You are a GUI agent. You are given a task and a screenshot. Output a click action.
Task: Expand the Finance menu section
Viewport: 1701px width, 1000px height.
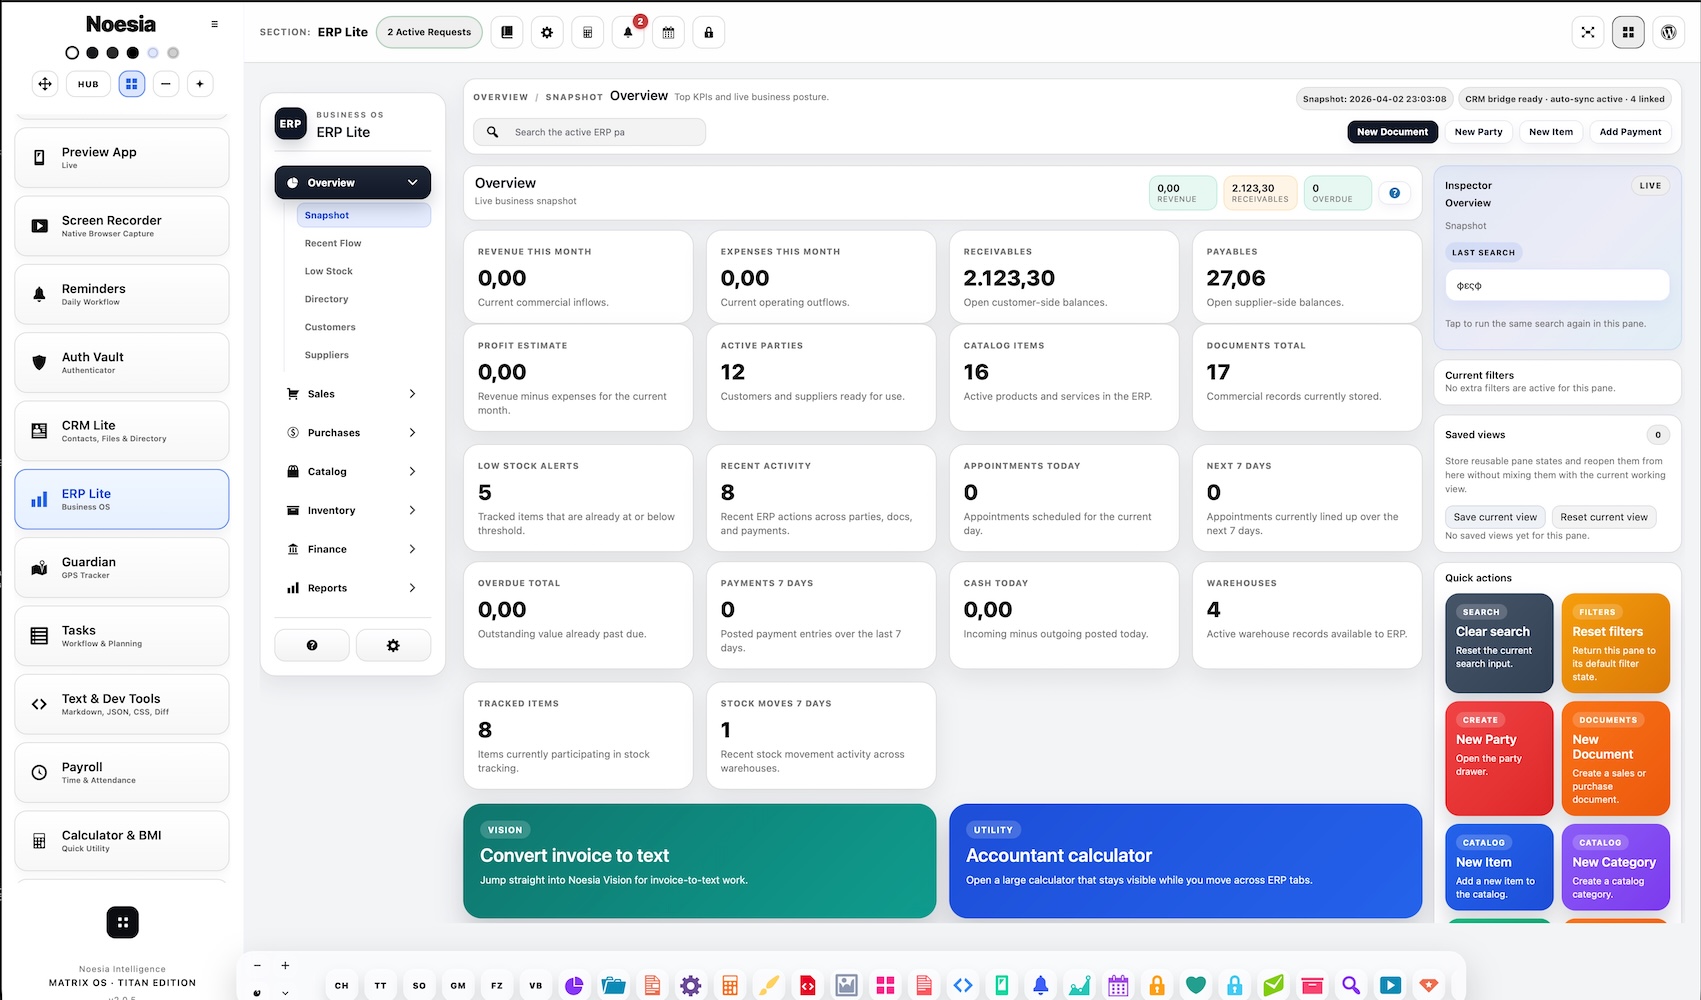(x=353, y=549)
